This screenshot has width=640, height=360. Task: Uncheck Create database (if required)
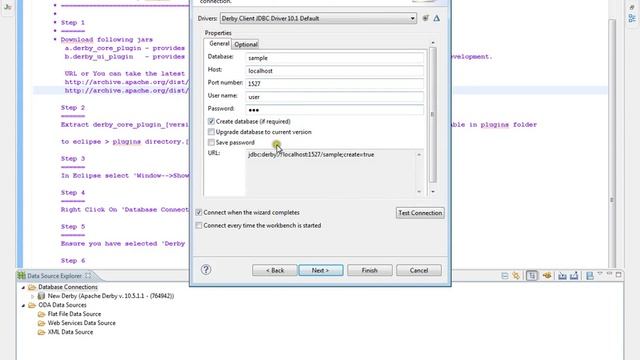pyautogui.click(x=211, y=121)
